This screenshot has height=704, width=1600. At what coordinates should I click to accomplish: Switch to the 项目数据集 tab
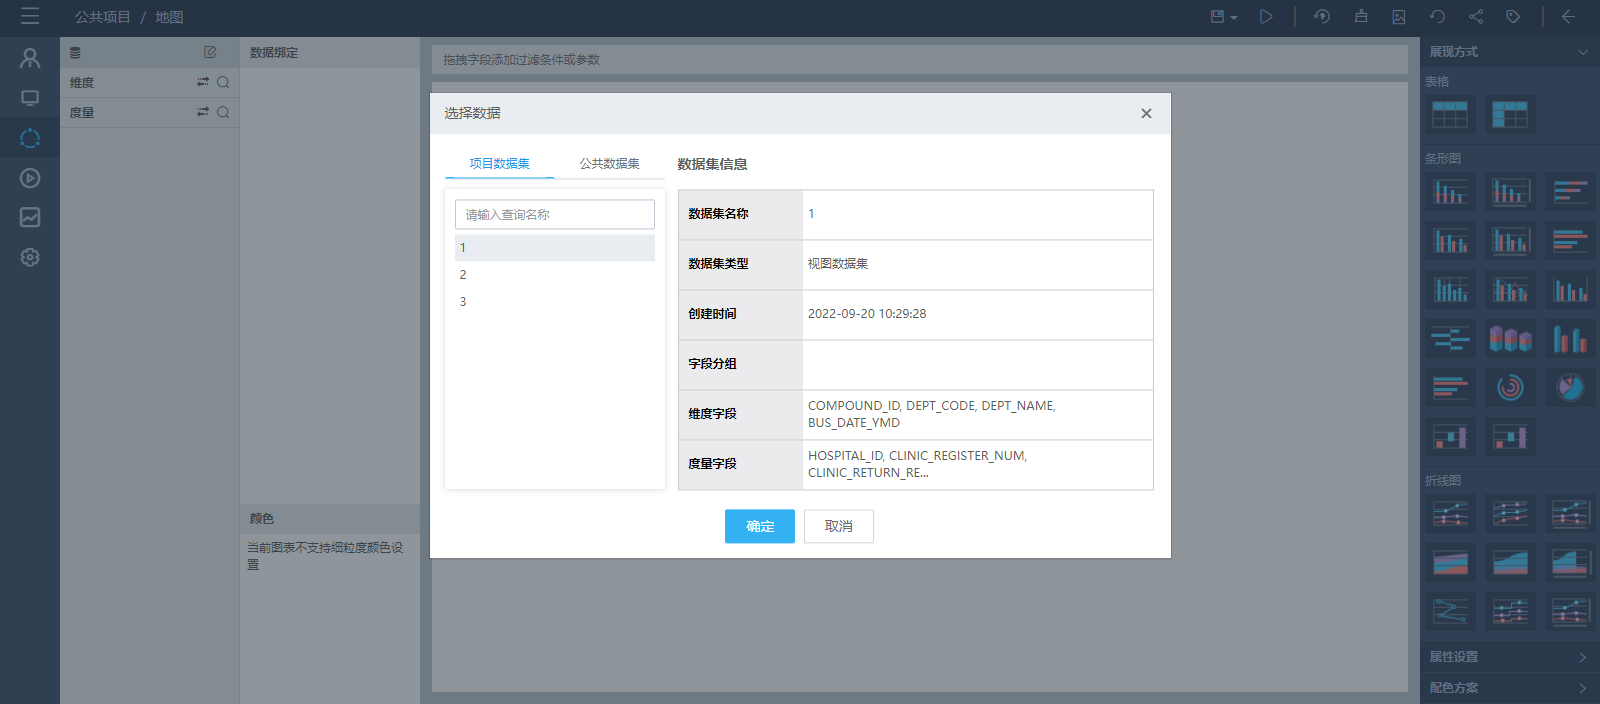pos(500,164)
